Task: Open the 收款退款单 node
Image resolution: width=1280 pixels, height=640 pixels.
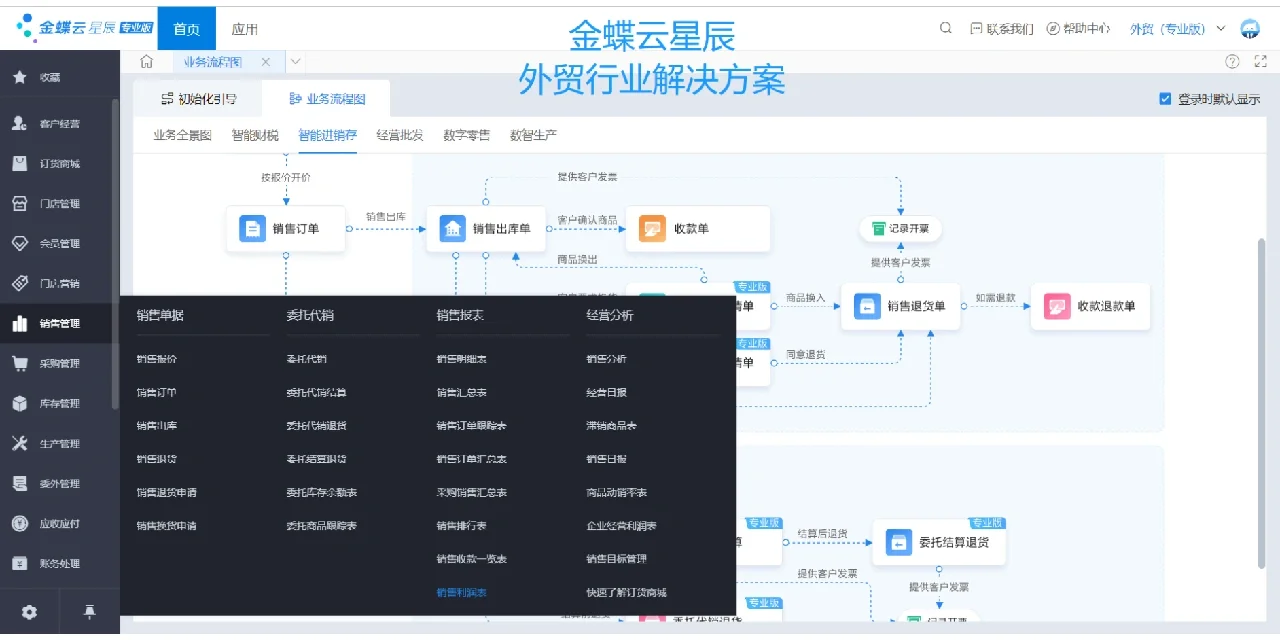Action: [1090, 307]
